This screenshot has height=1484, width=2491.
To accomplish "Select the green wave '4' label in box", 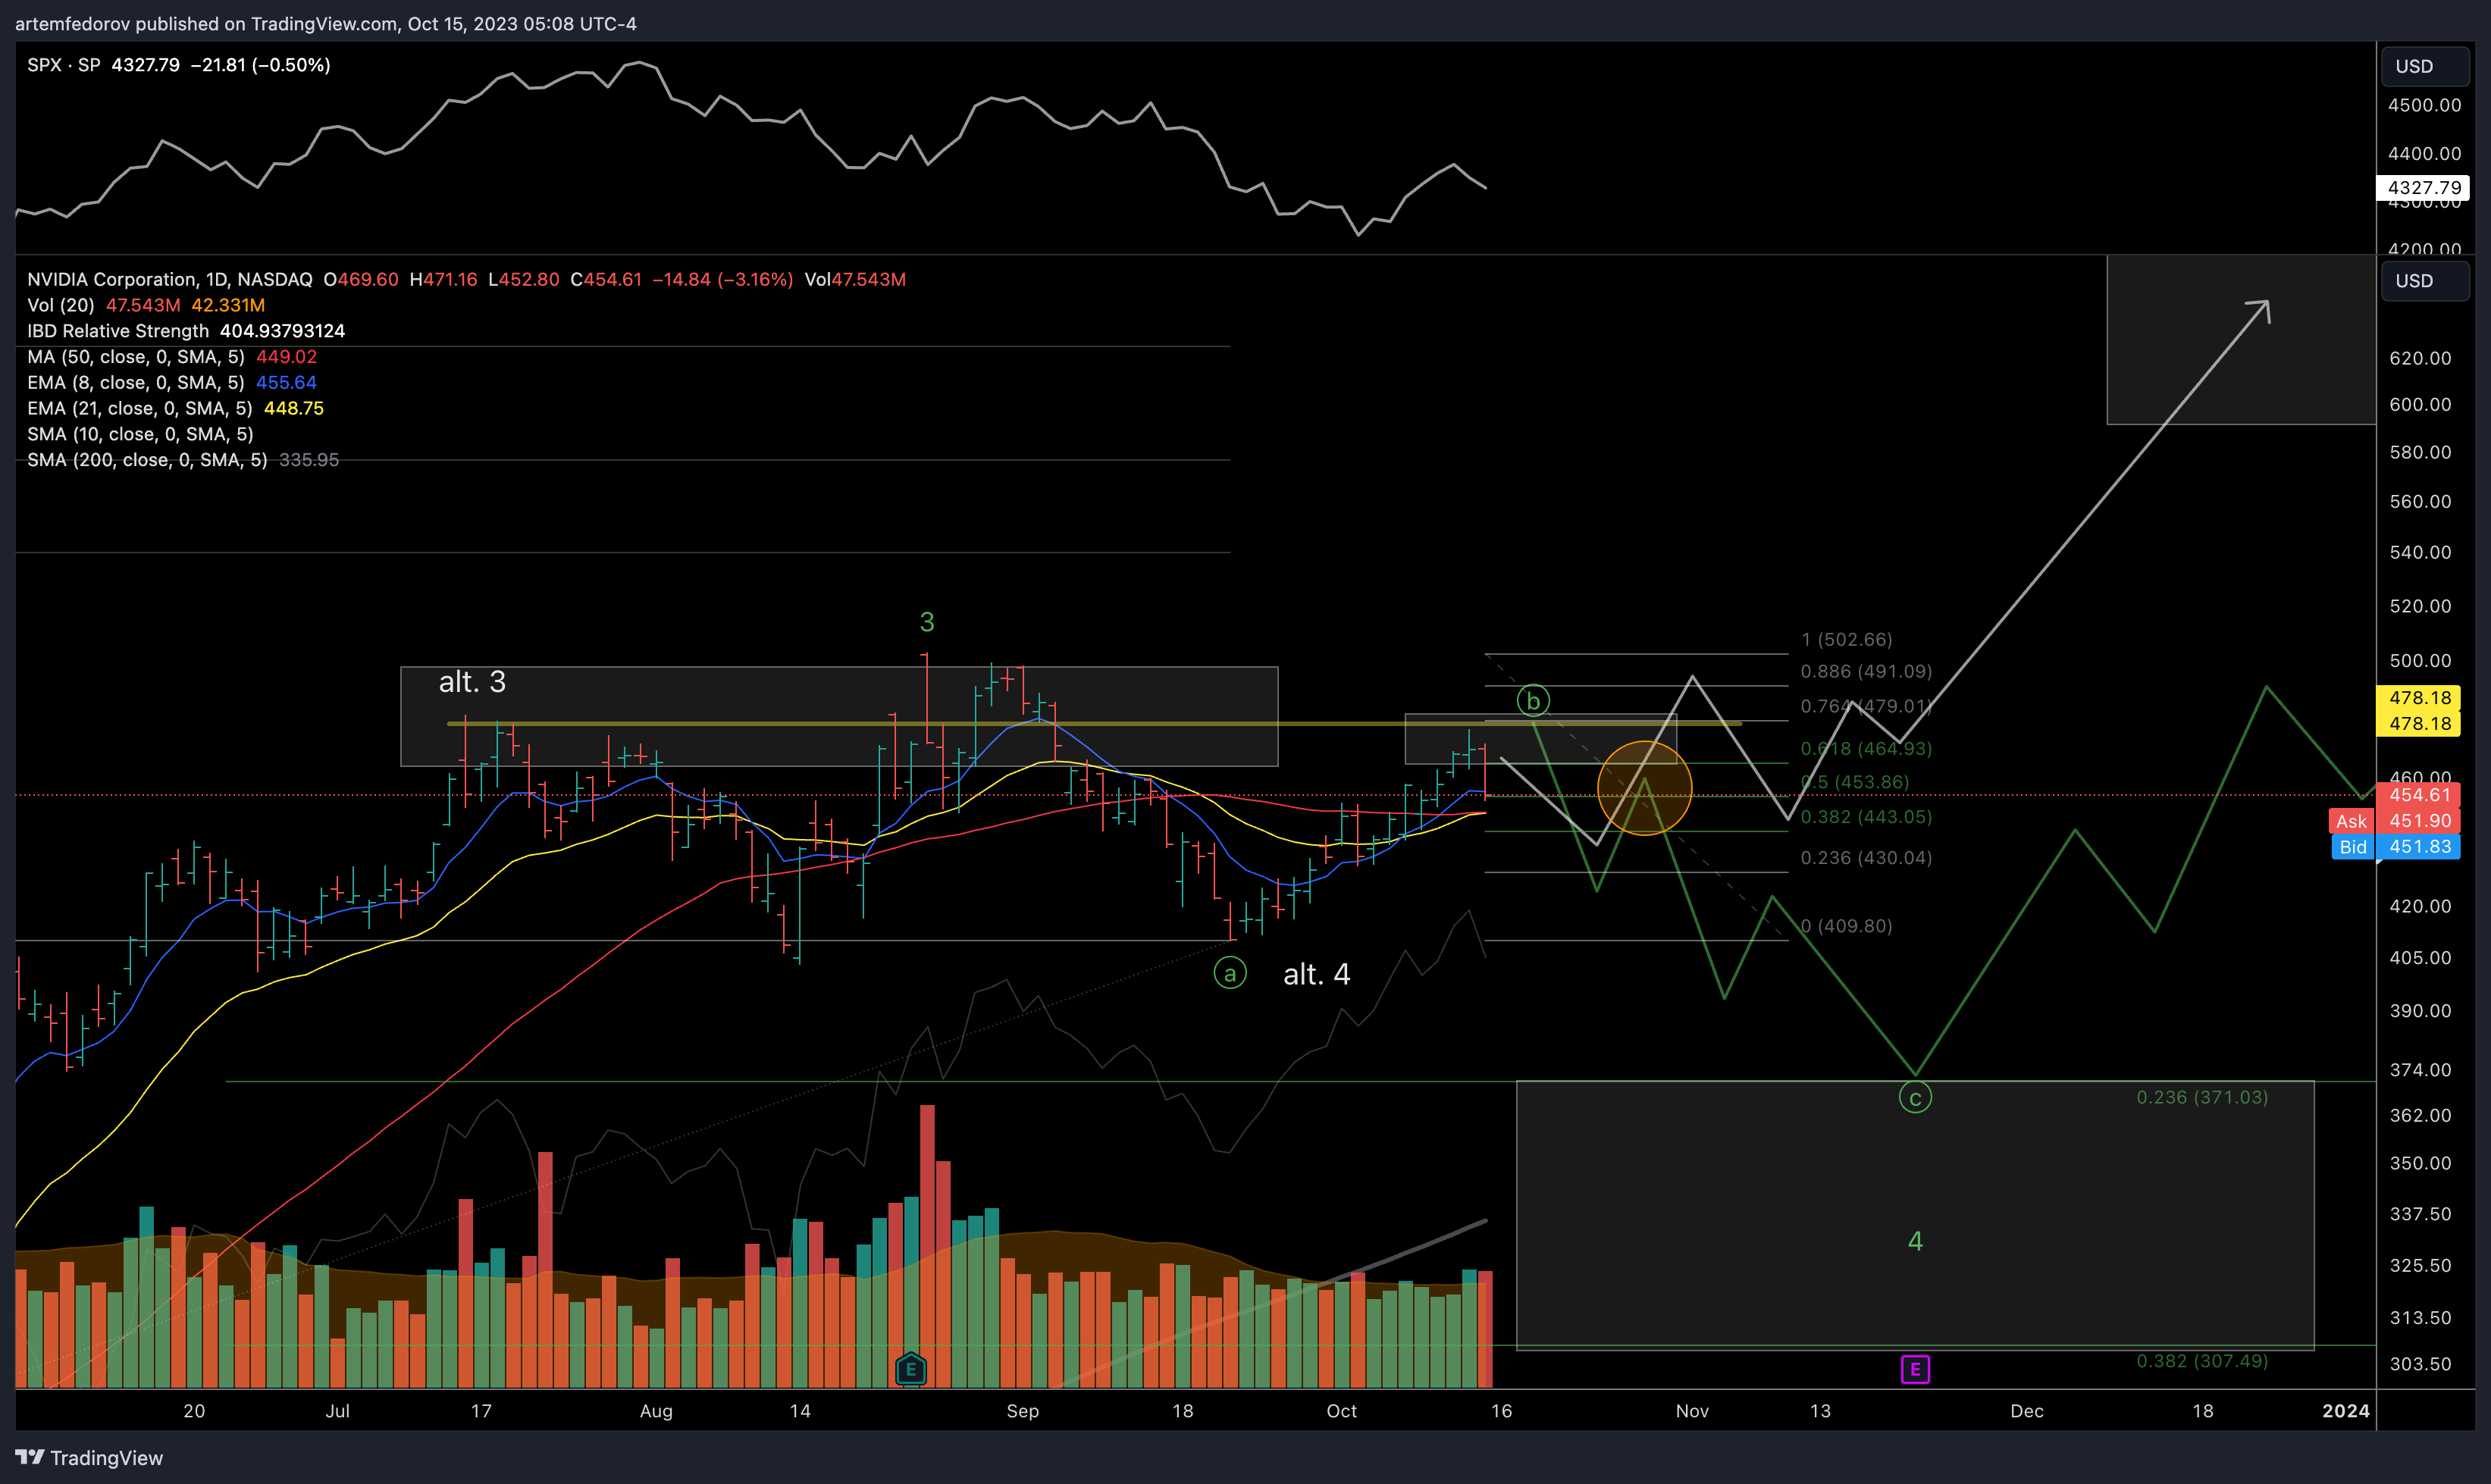I will (1915, 1241).
